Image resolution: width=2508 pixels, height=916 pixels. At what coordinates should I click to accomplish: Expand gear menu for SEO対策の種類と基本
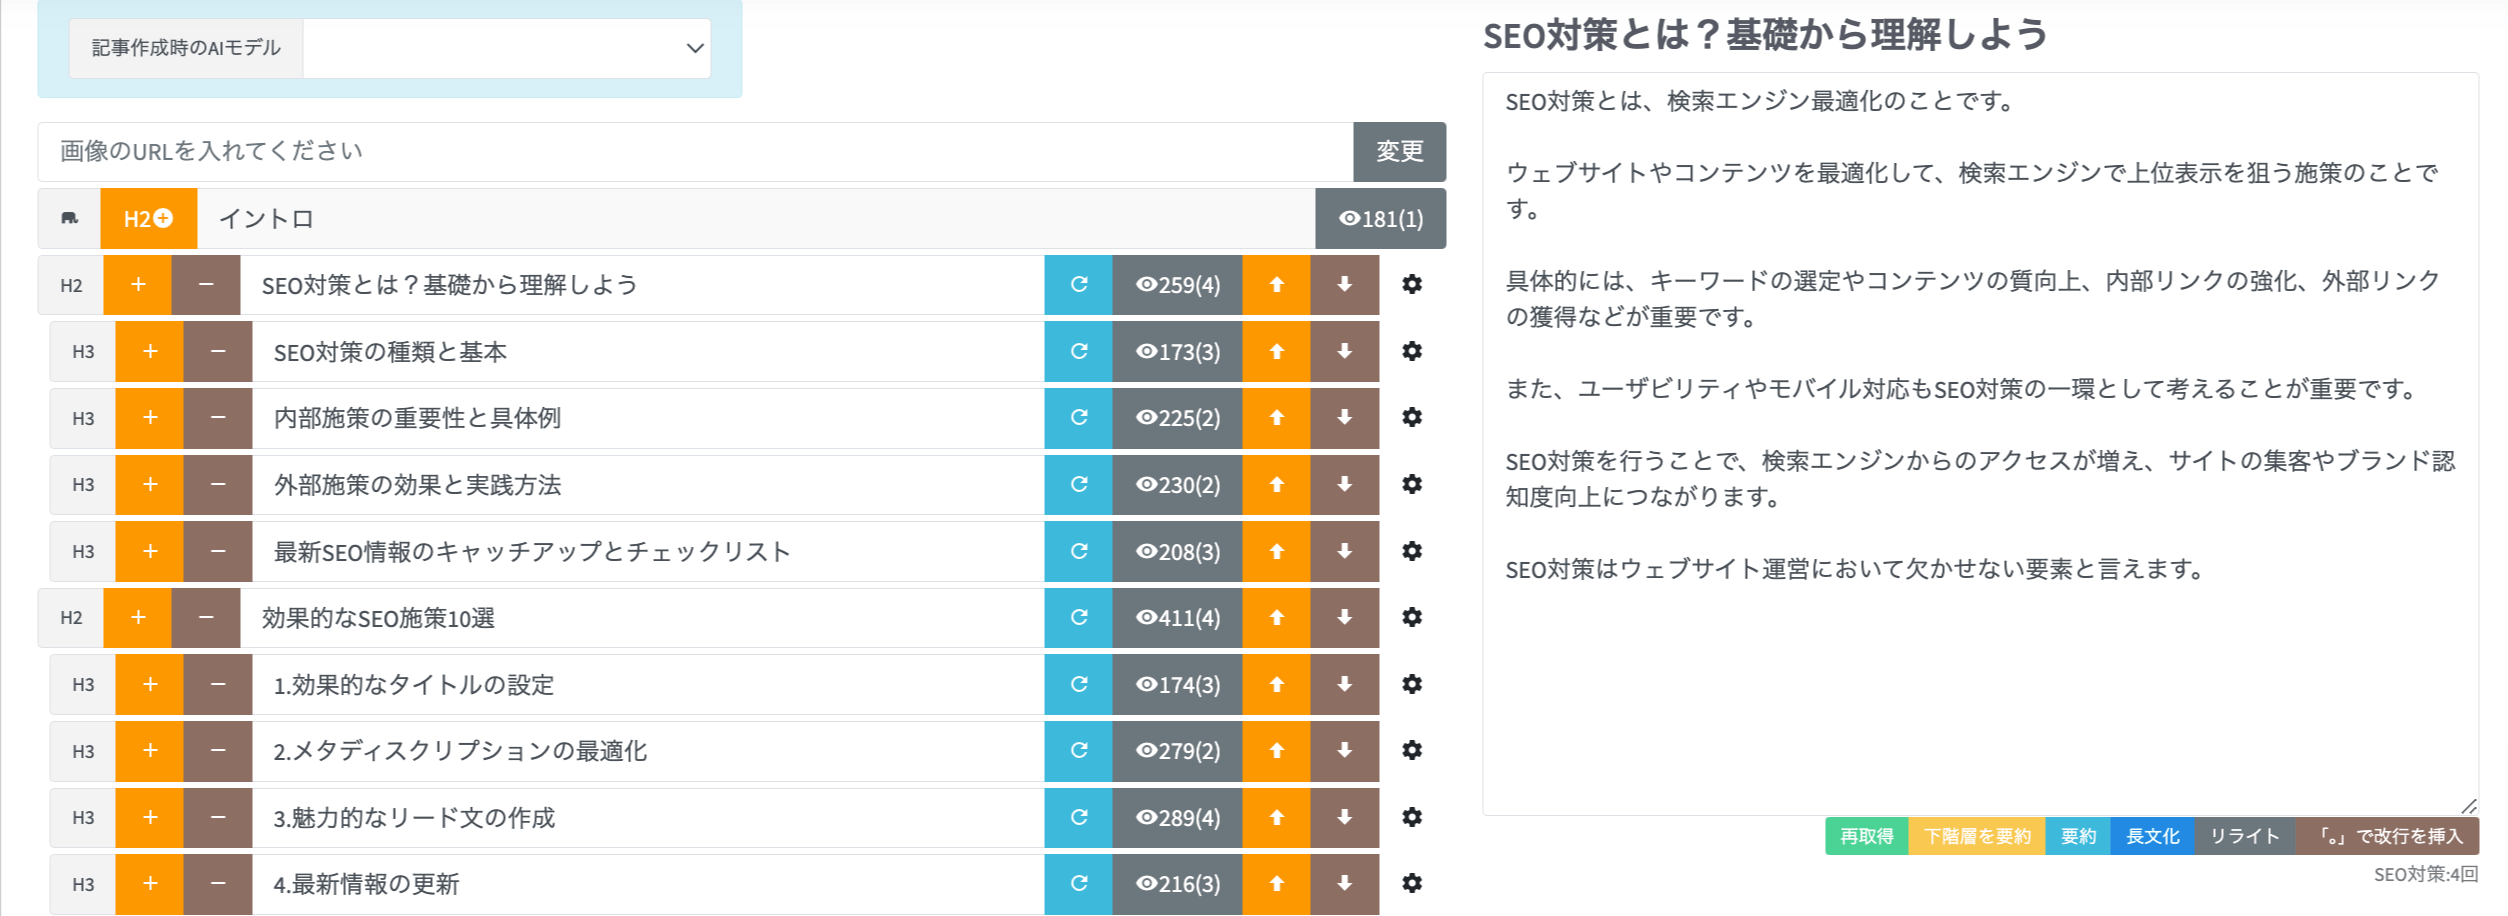point(1411,352)
